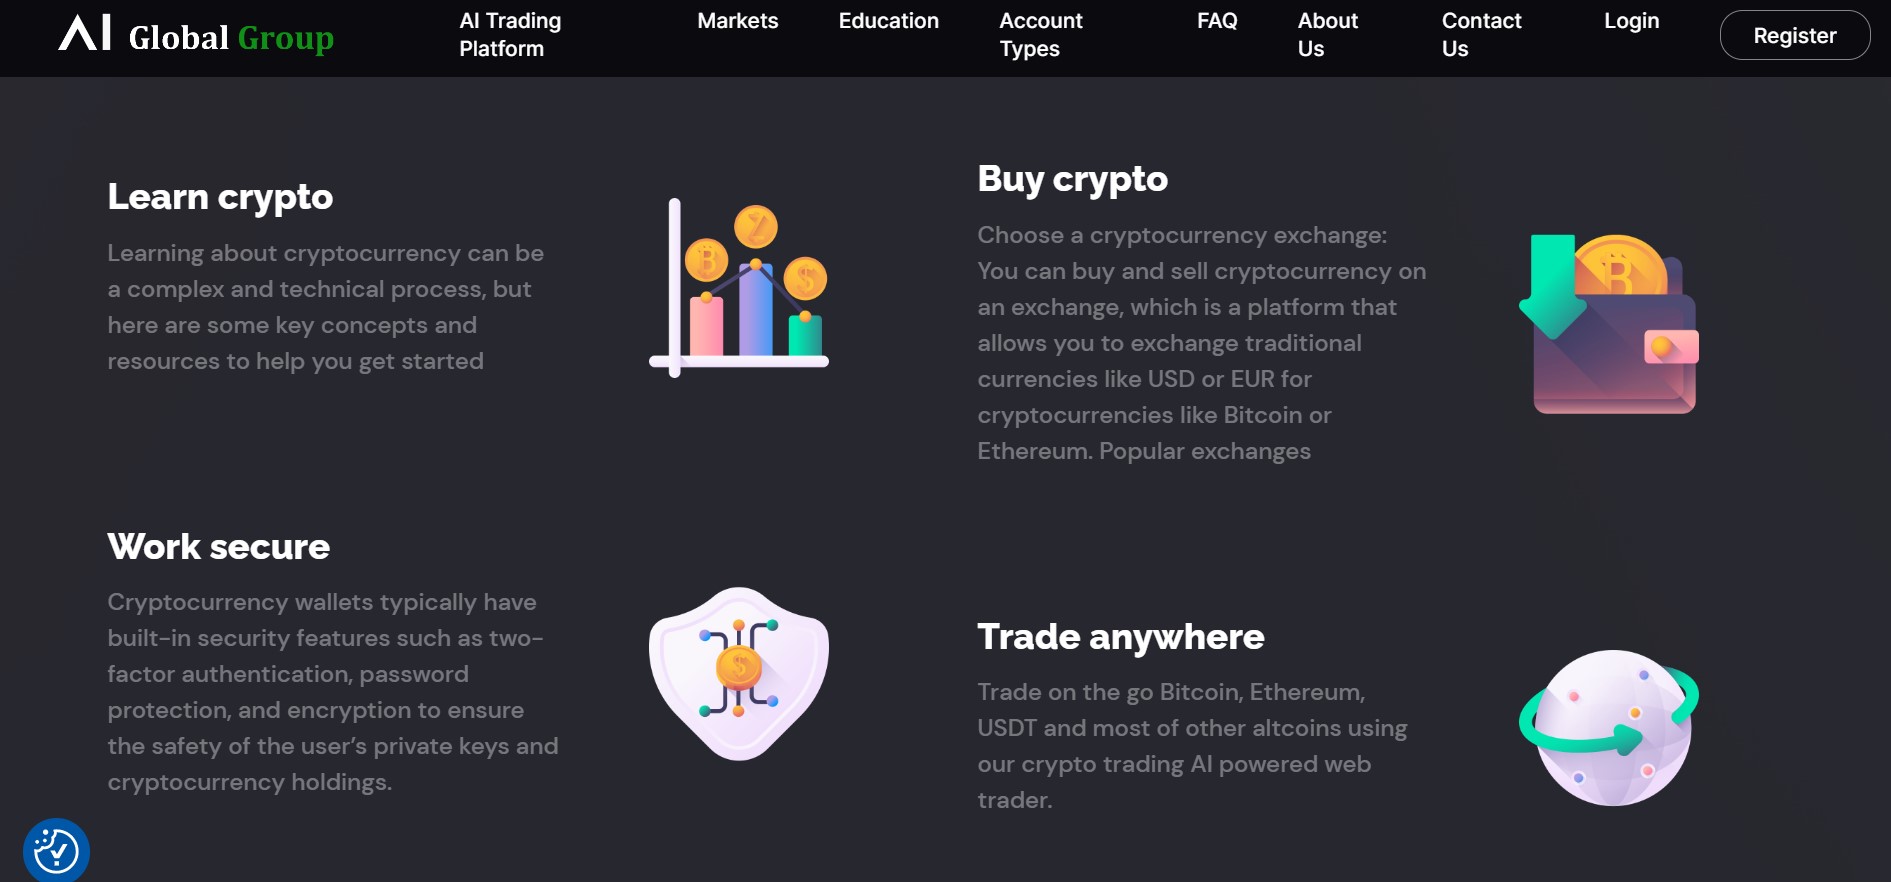Open the Education section
Viewport: 1891px width, 882px height.
coord(889,21)
